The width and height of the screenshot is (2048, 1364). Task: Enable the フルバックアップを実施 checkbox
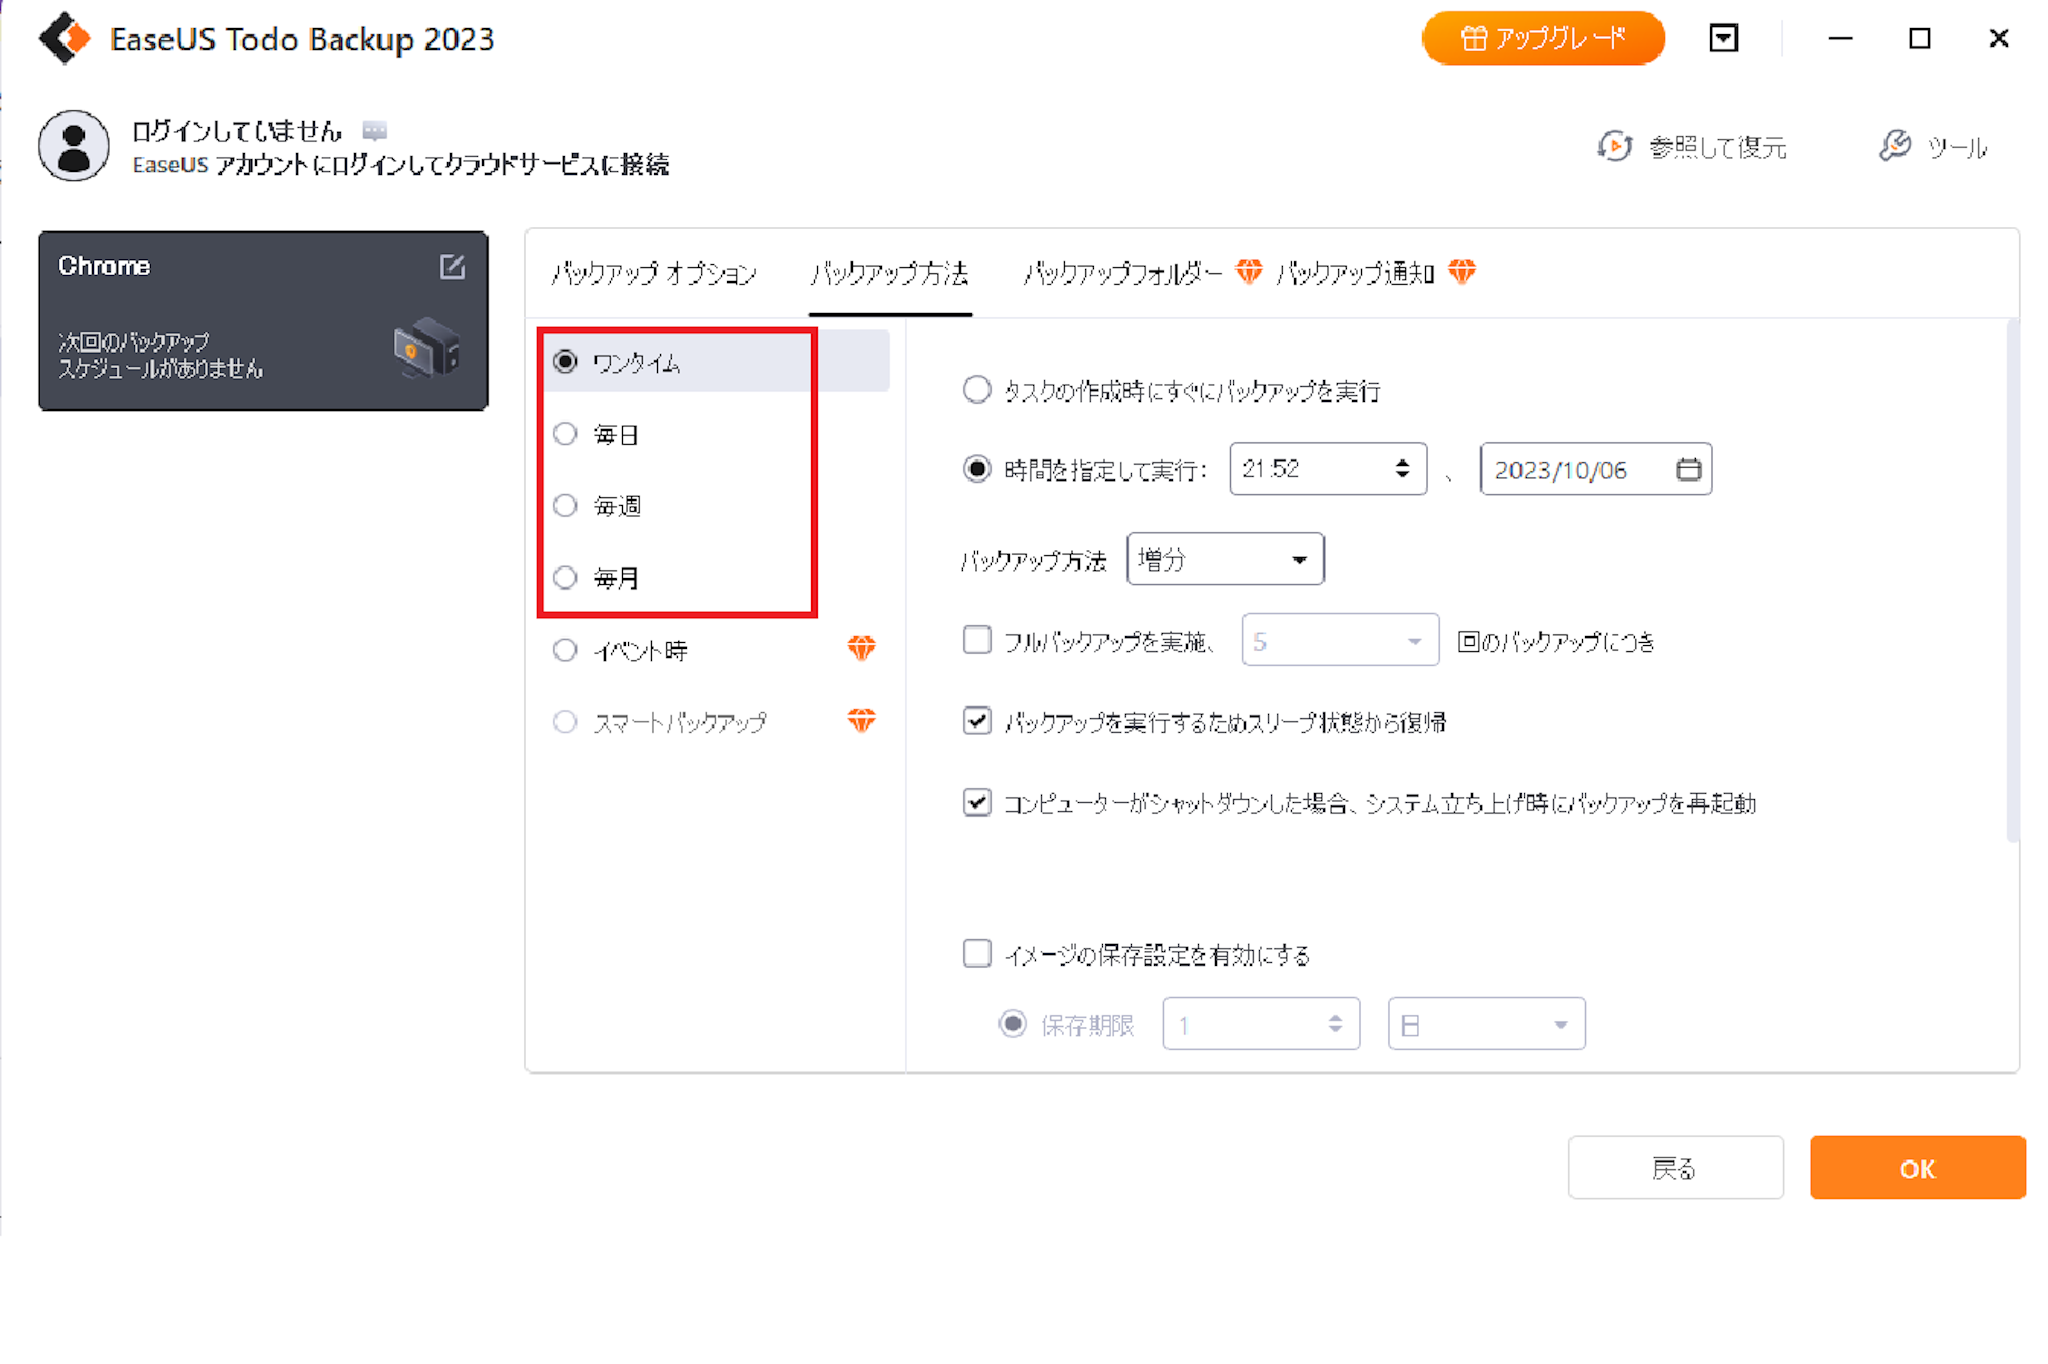(977, 640)
